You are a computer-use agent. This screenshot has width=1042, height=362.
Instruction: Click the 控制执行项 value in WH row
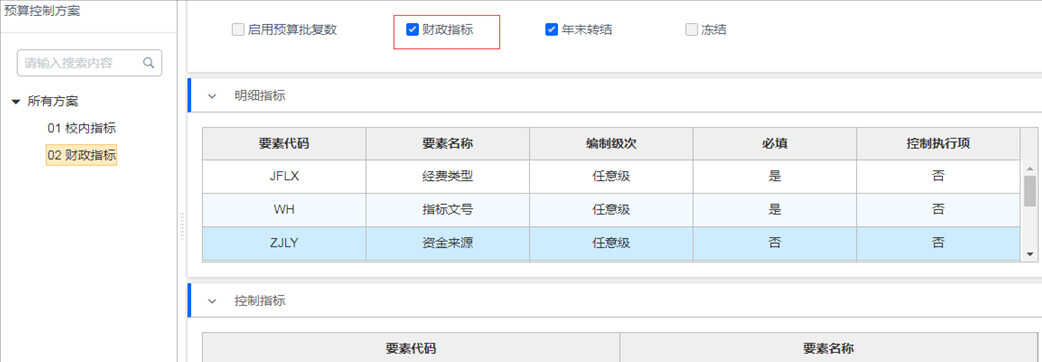tap(938, 210)
